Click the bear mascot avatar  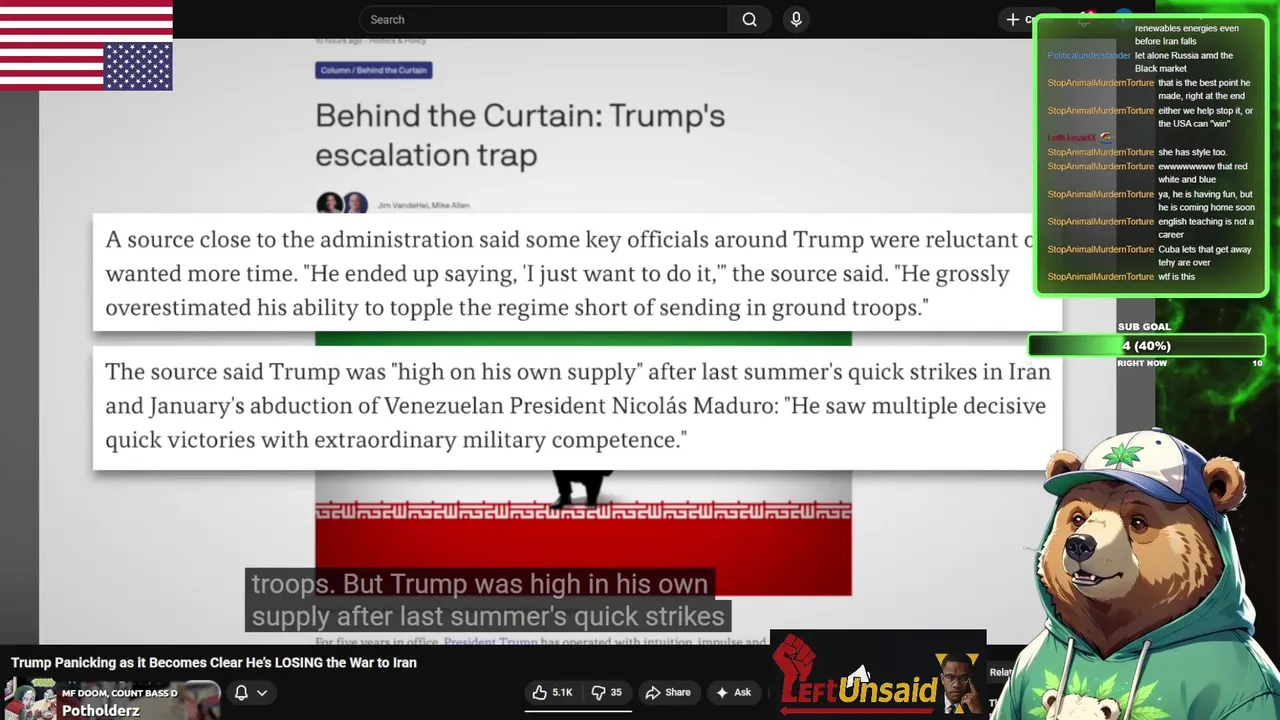tap(1140, 575)
